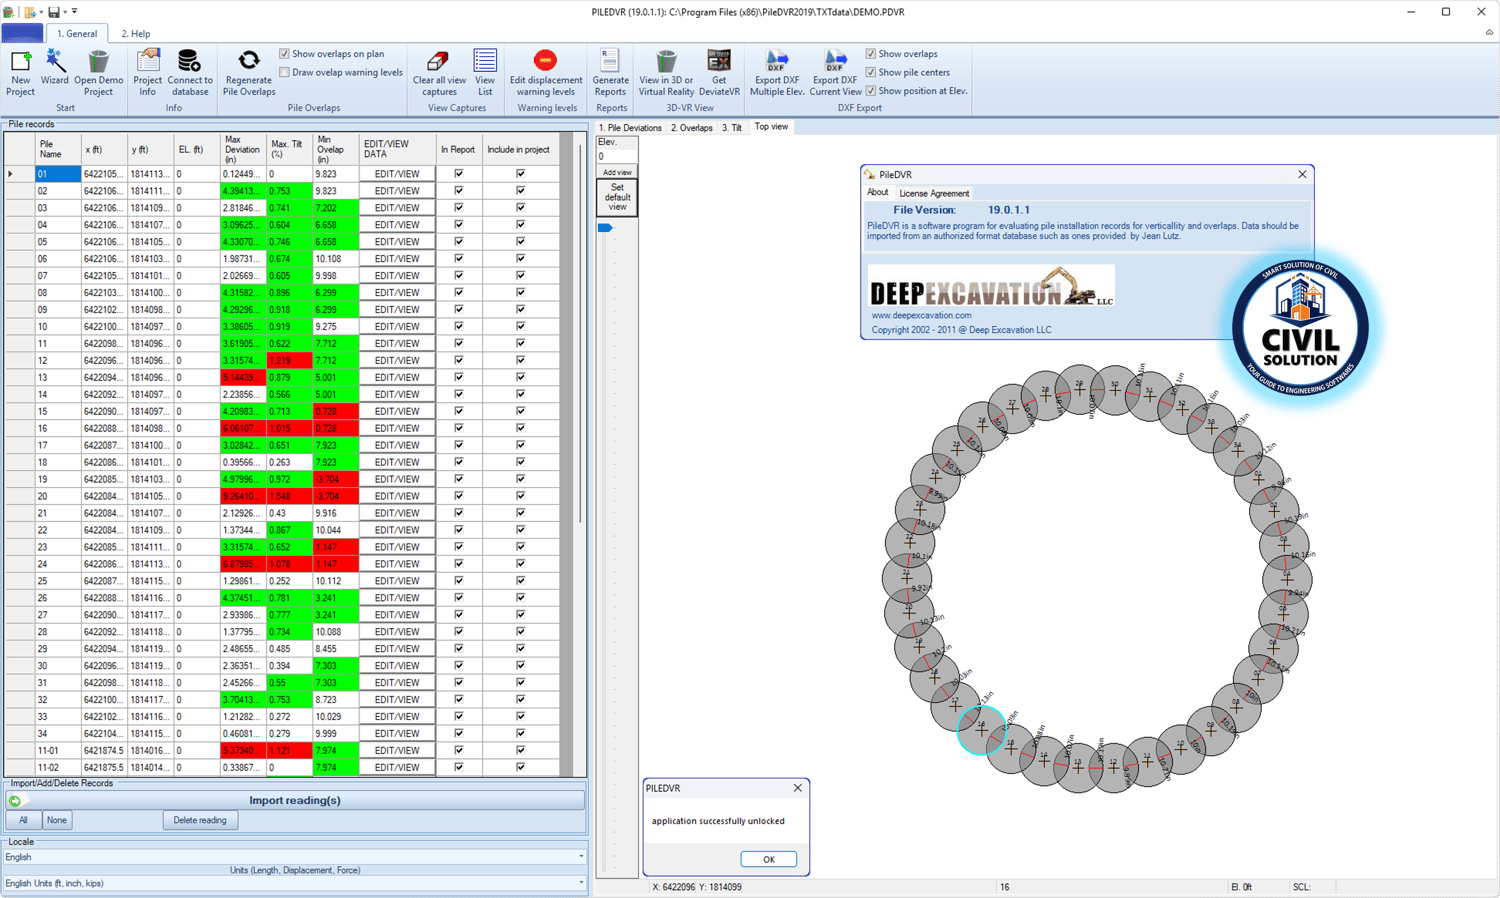The width and height of the screenshot is (1500, 898).
Task: Close the PileDVR about dialog
Action: point(1302,174)
